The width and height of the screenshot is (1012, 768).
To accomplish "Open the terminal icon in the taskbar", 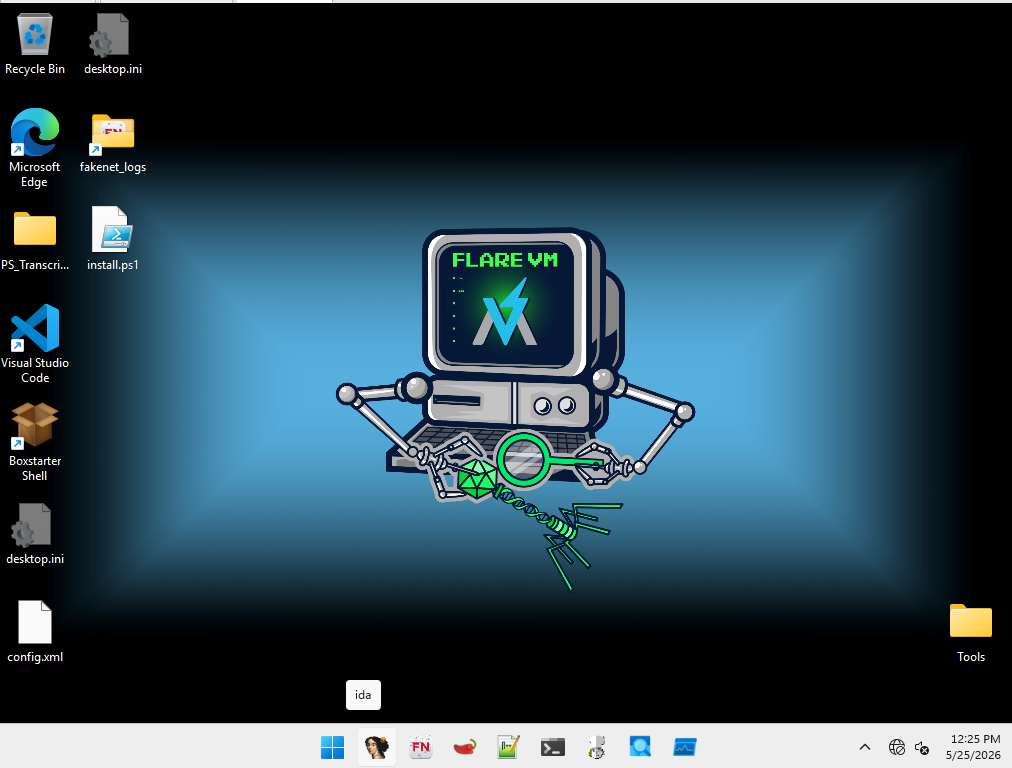I will 552,747.
